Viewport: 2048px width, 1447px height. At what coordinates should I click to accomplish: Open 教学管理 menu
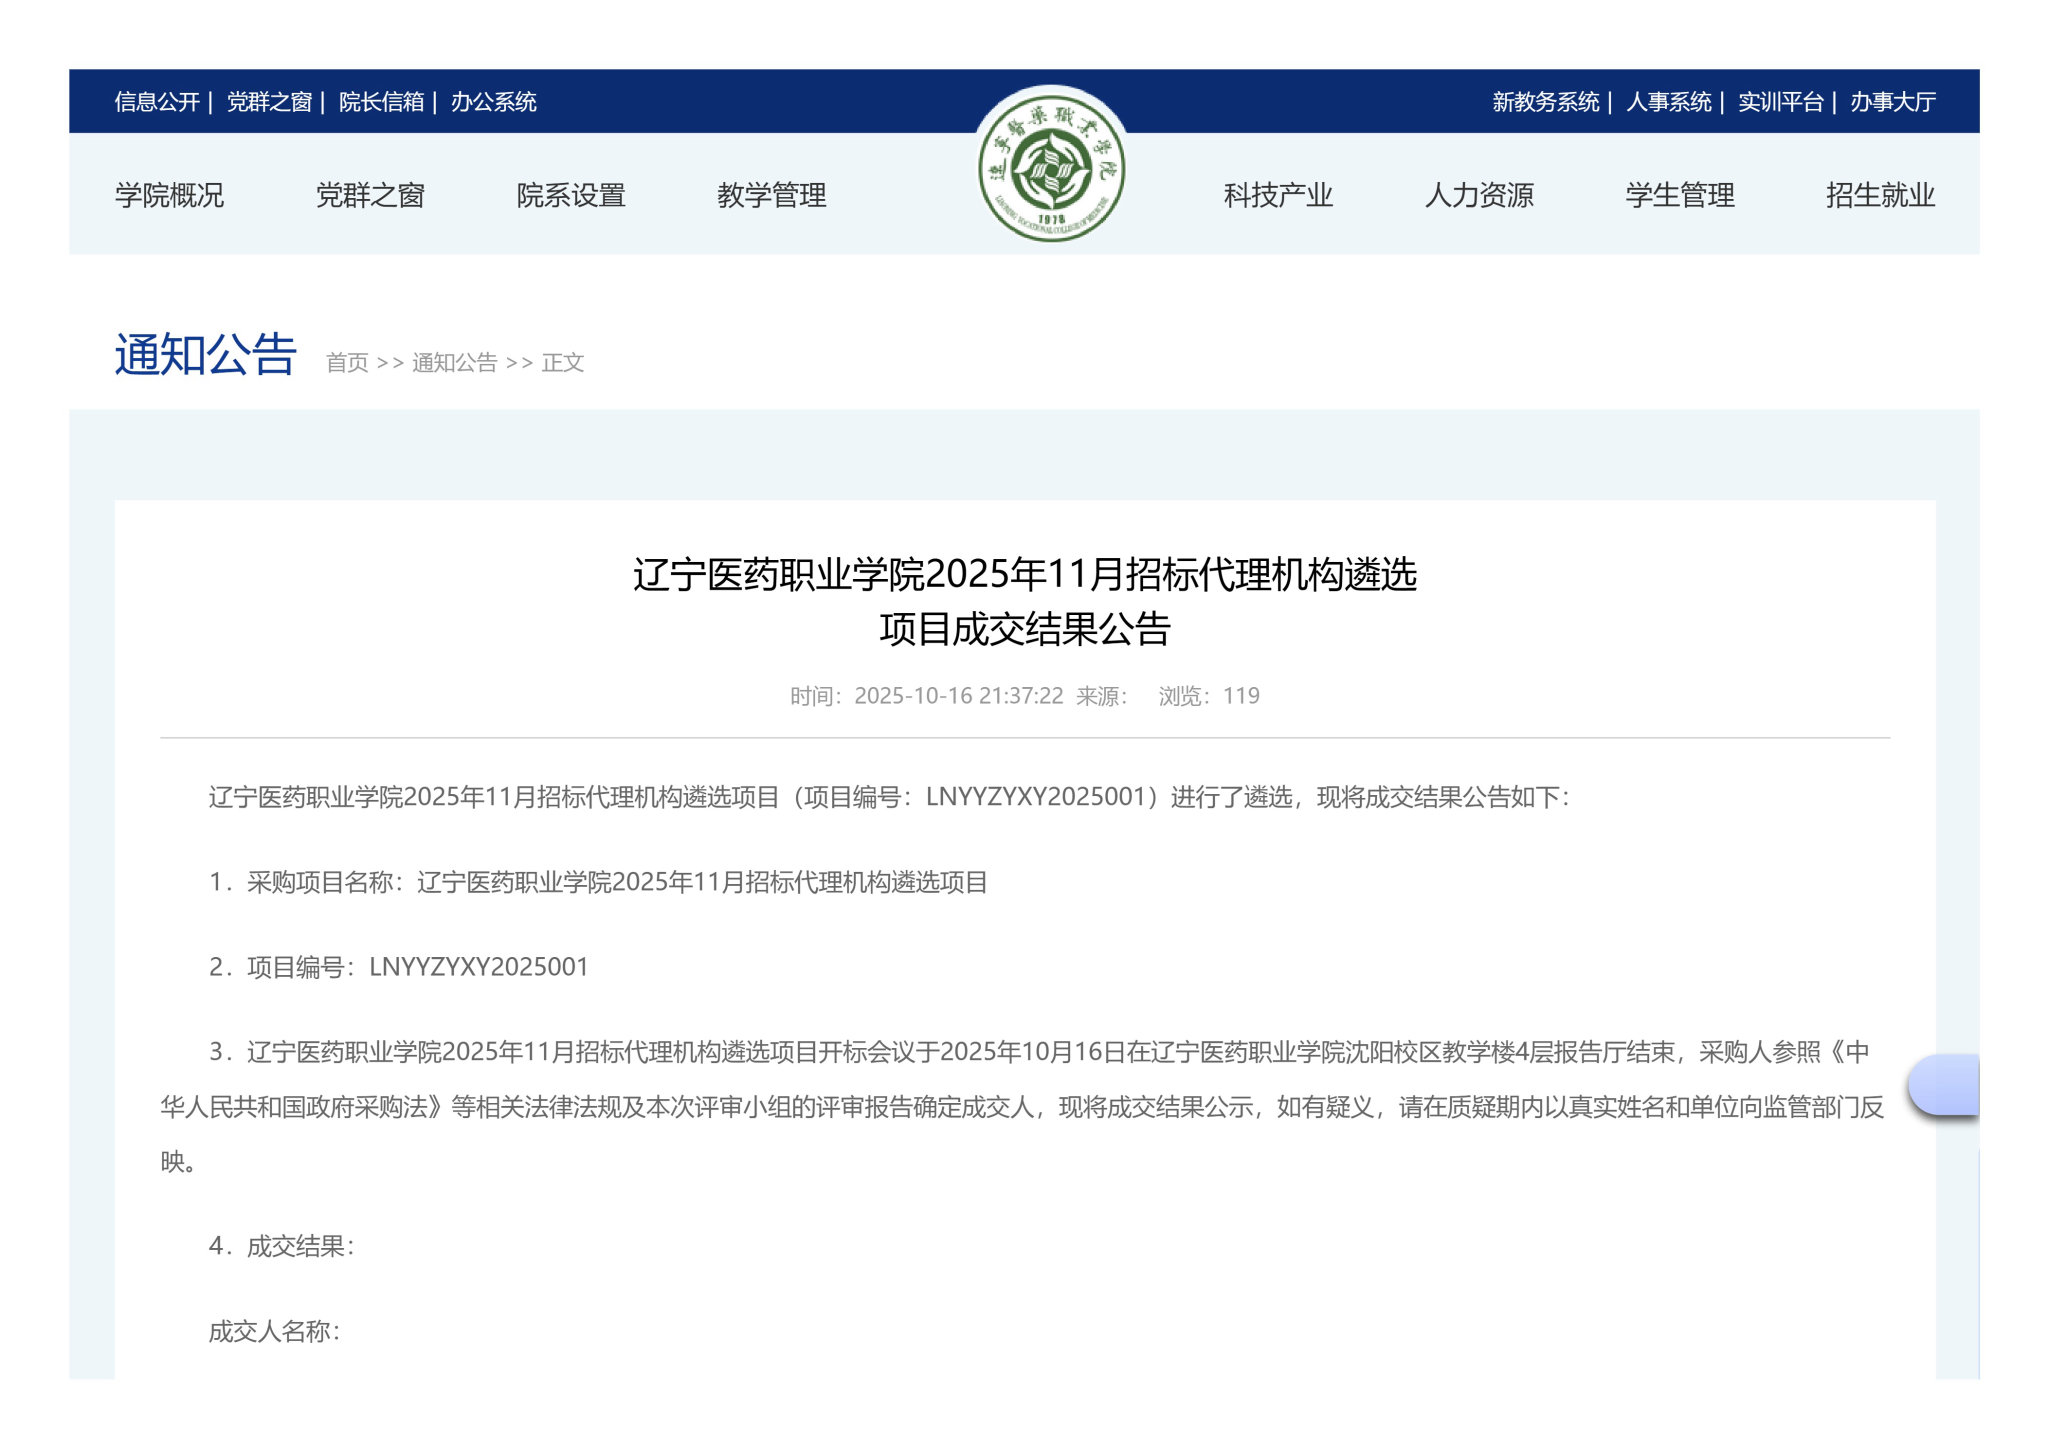(x=771, y=195)
